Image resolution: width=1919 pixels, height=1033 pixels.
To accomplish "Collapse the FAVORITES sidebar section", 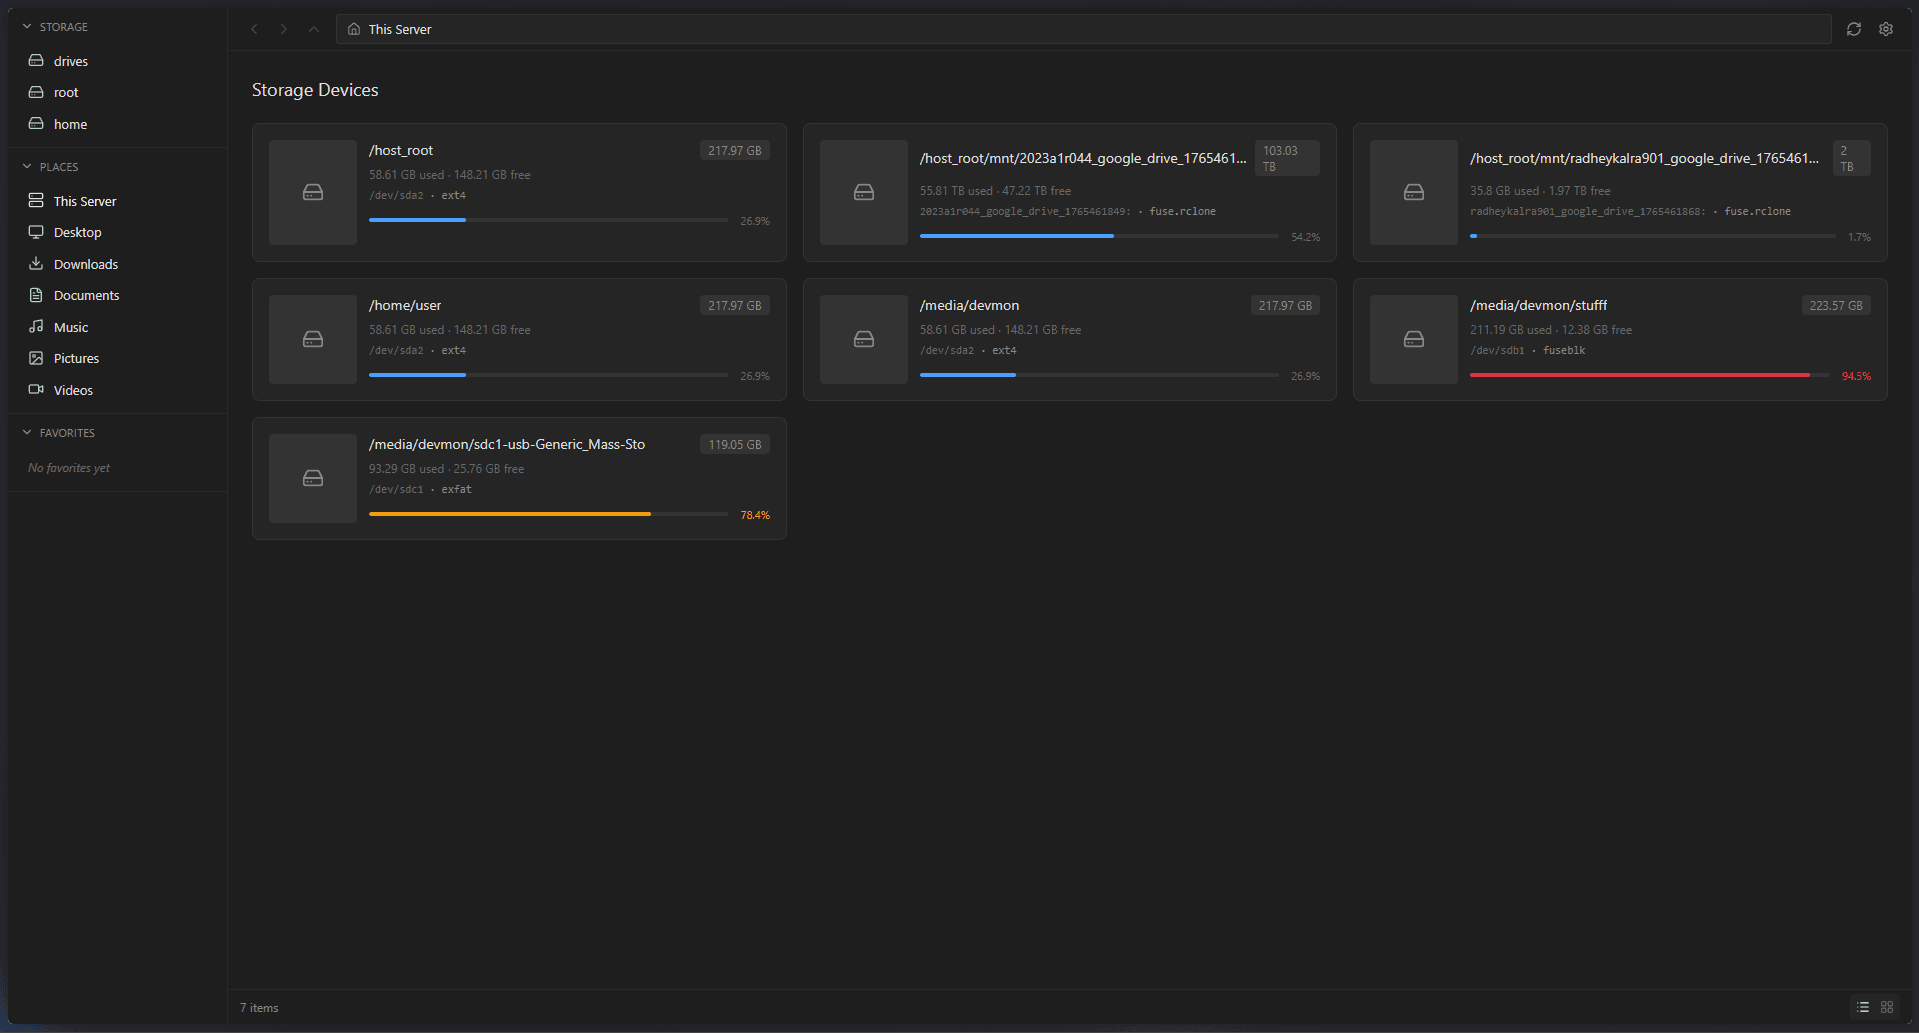I will click(x=27, y=433).
